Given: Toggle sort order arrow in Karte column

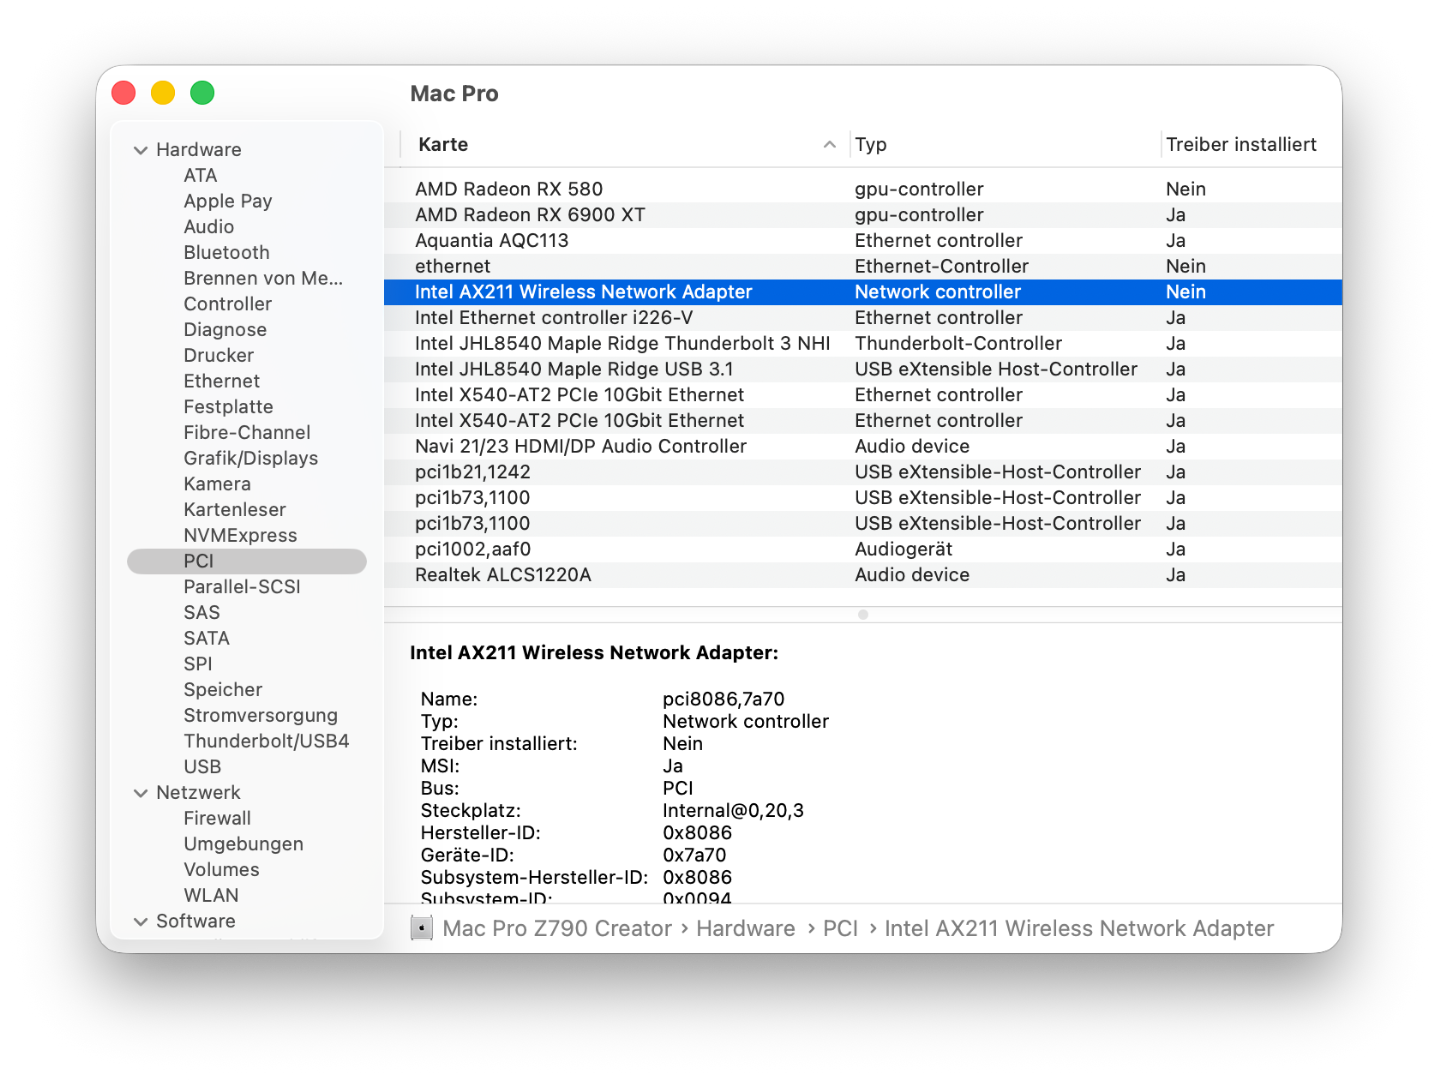Looking at the screenshot, I should pyautogui.click(x=829, y=145).
